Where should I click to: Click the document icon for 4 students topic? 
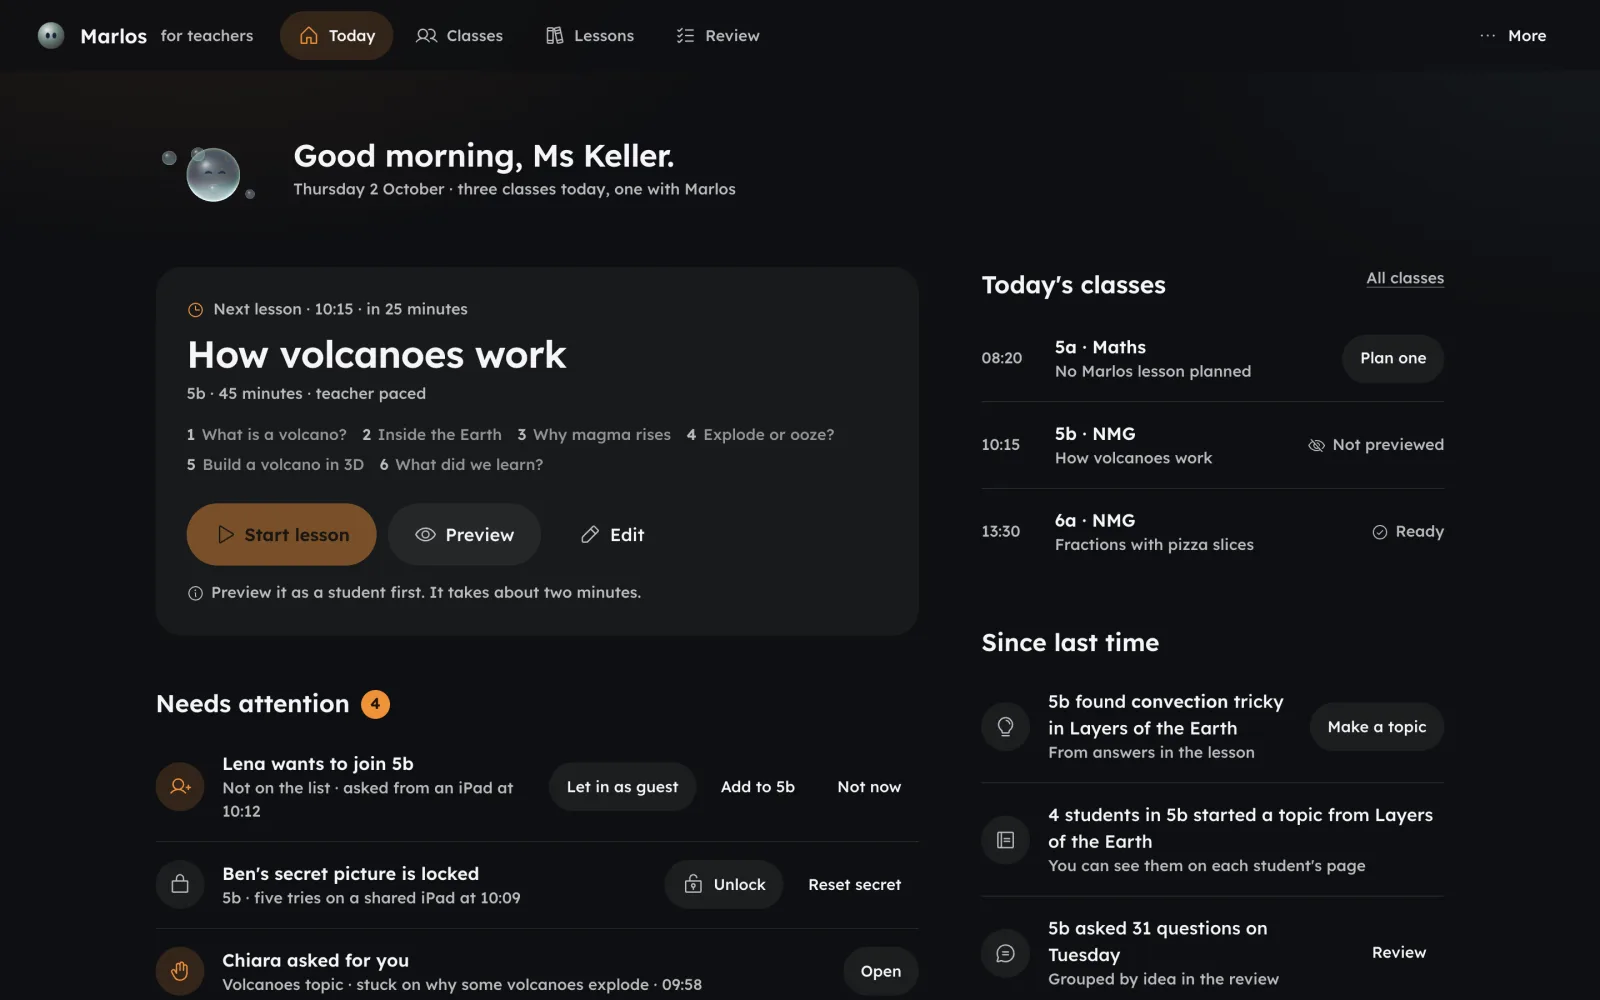click(1006, 840)
